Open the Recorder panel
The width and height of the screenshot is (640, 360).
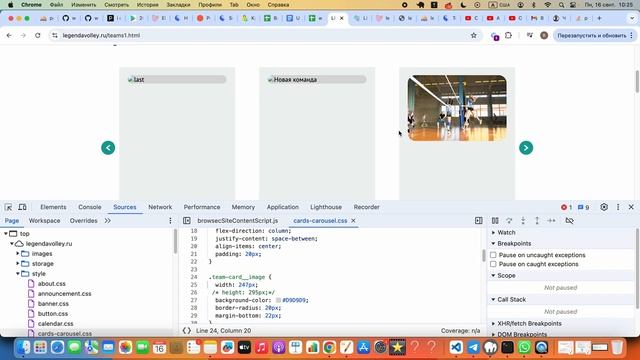(x=367, y=207)
